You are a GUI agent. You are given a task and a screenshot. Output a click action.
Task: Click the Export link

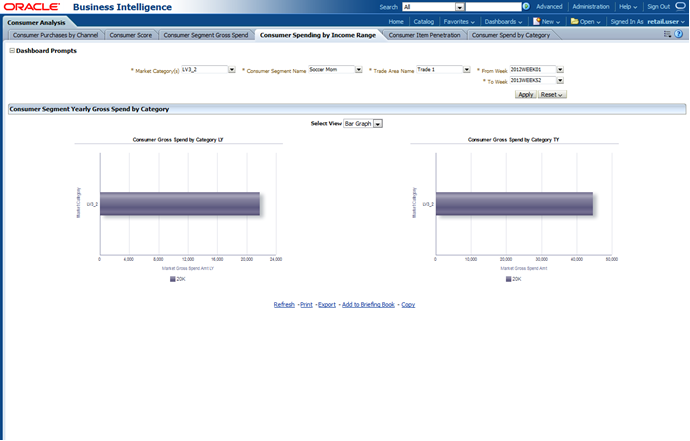point(327,305)
